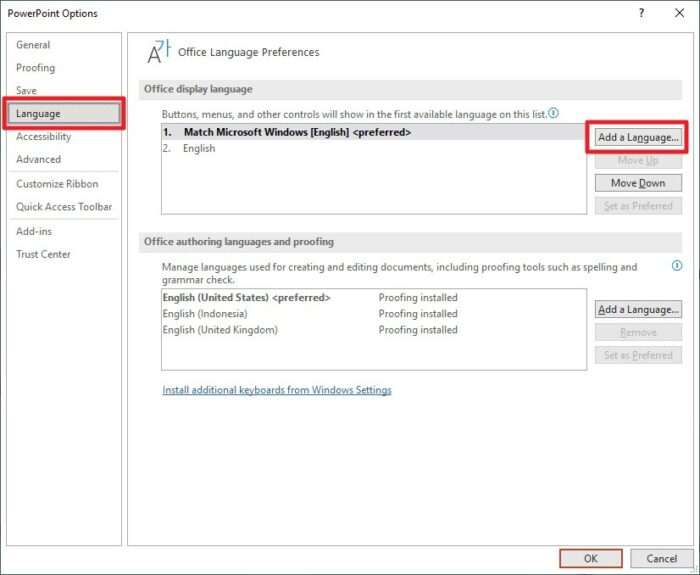Click the help question mark icon
This screenshot has width=700, height=575.
click(642, 13)
